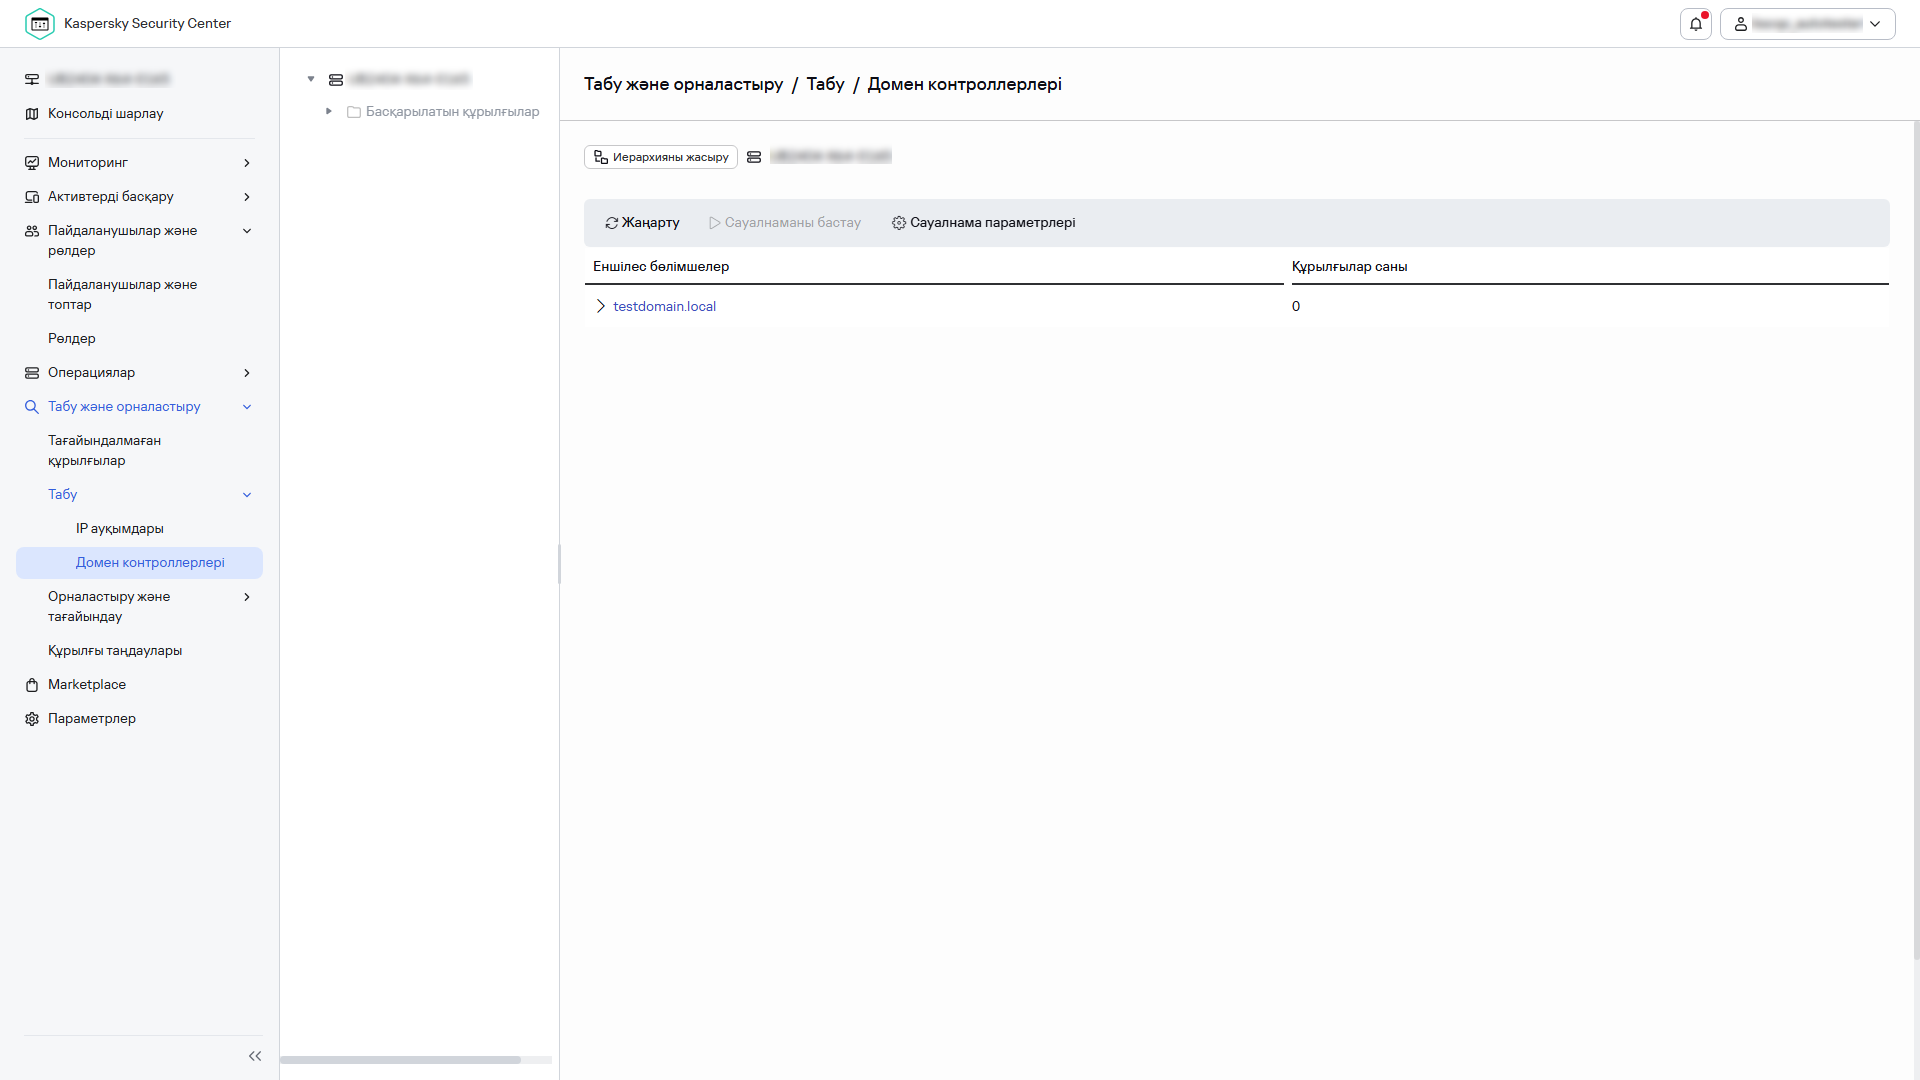1920x1080 pixels.
Task: Expand Басқарылатын құрылғылар tree folder
Action: pyautogui.click(x=328, y=112)
